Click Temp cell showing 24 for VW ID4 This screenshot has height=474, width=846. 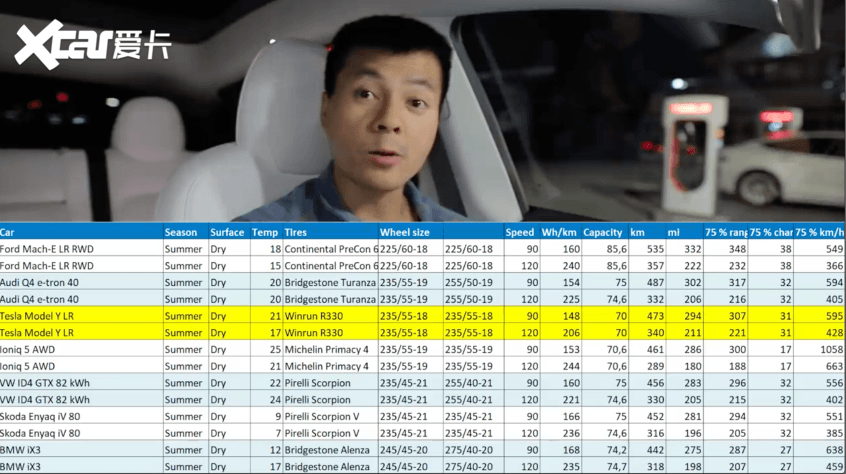[276, 400]
